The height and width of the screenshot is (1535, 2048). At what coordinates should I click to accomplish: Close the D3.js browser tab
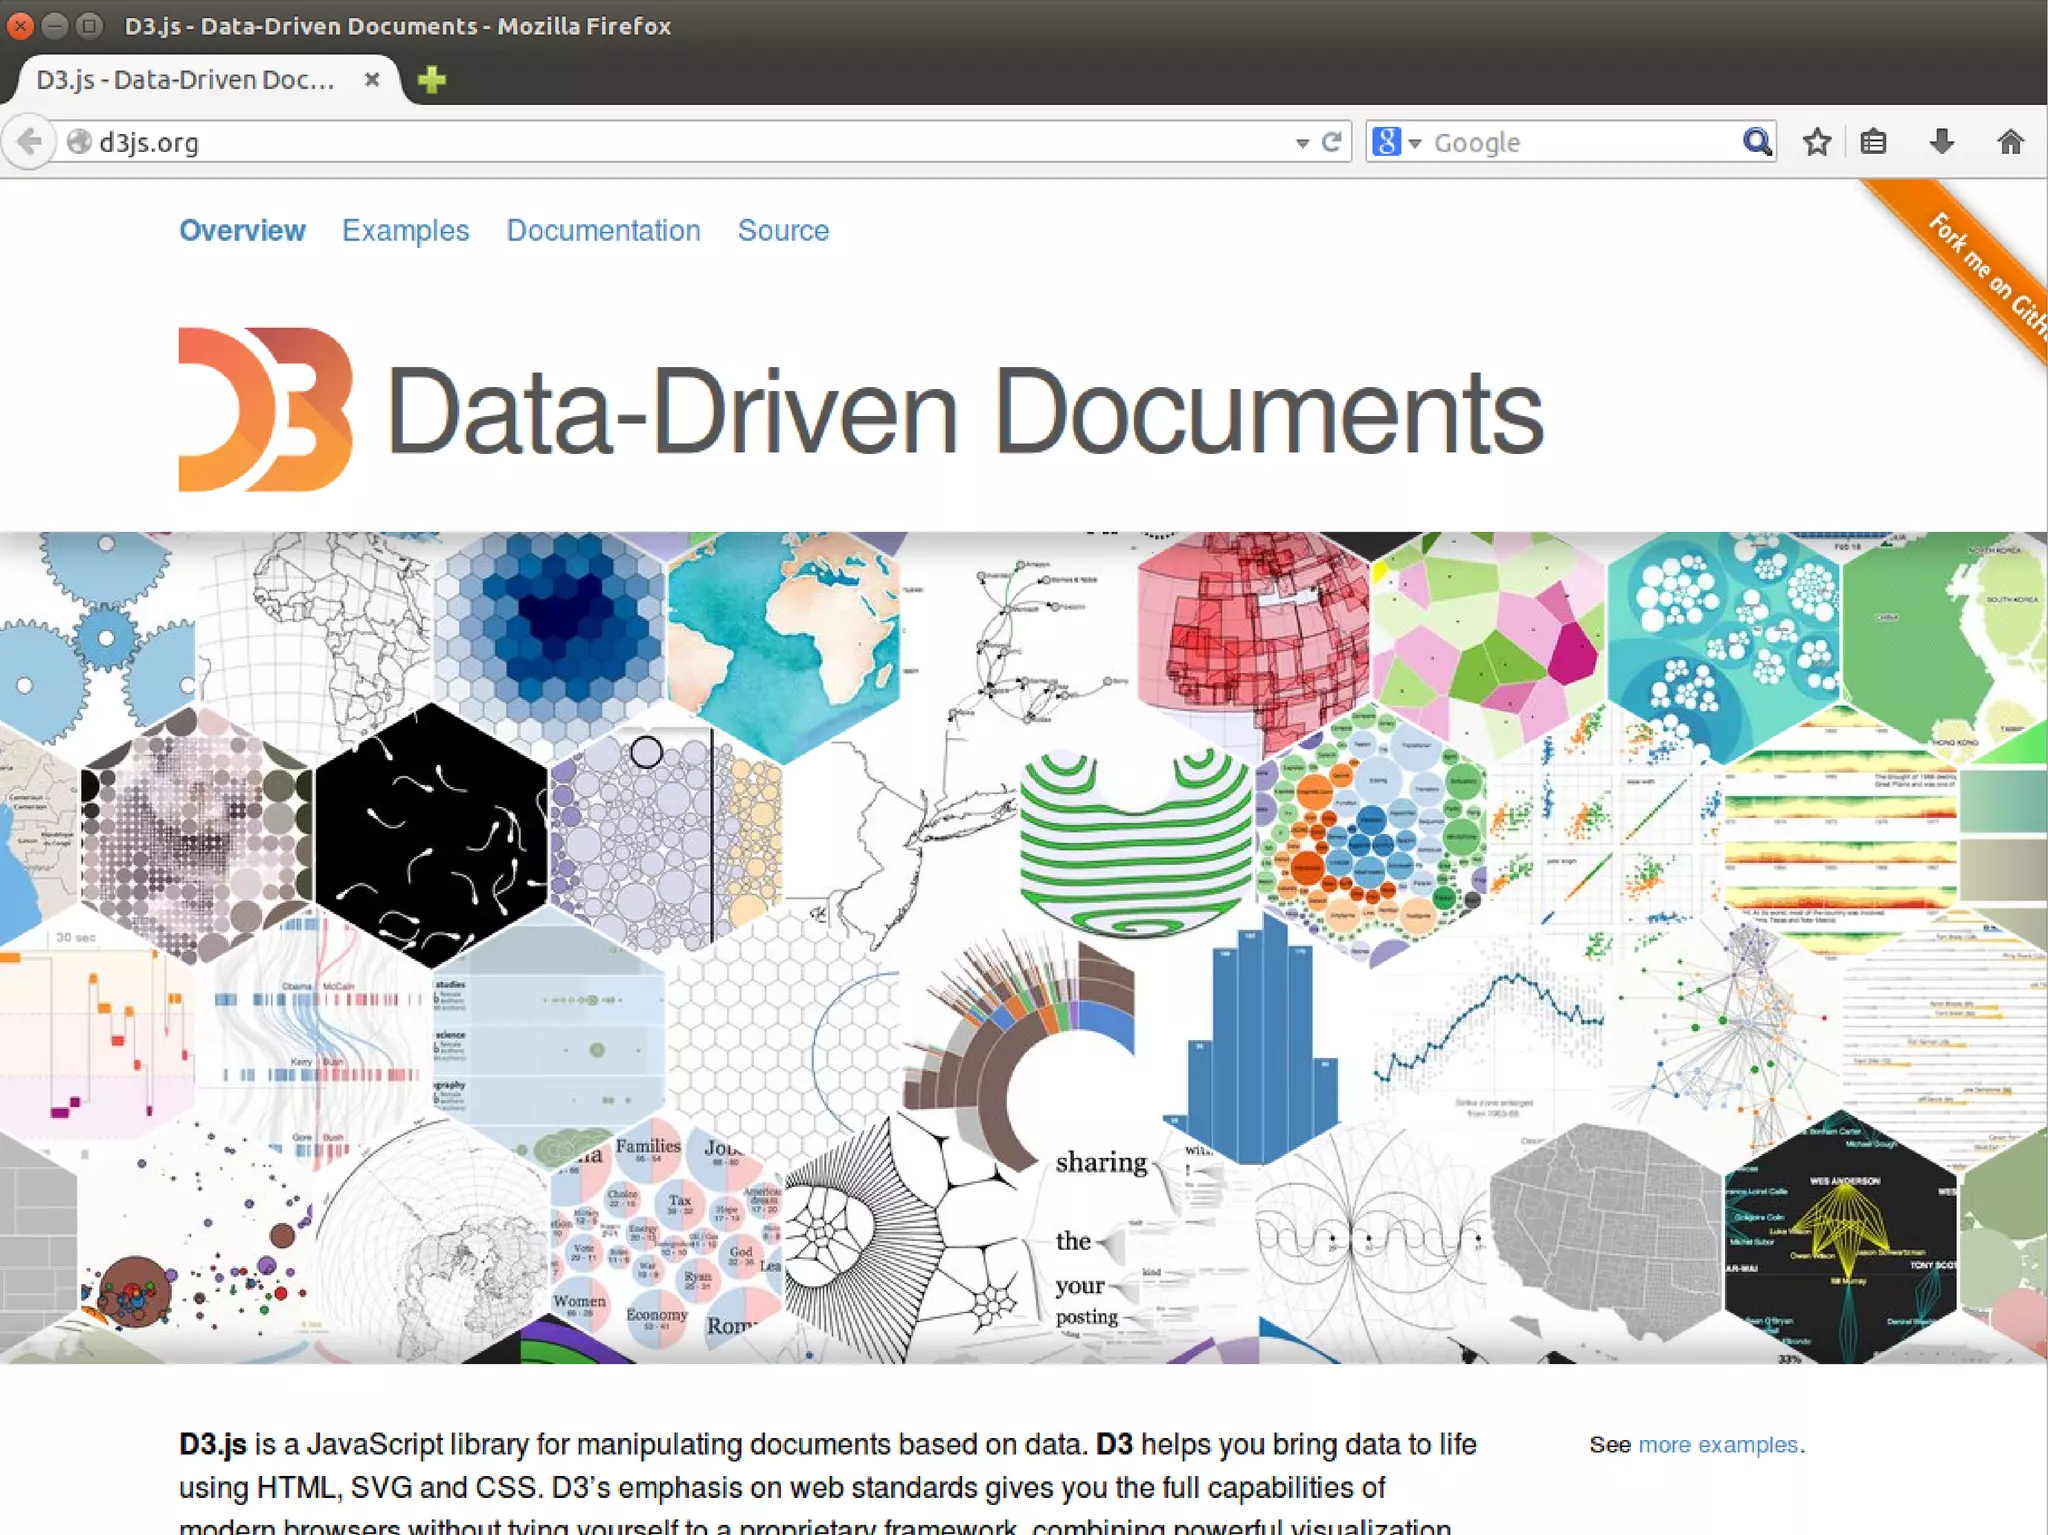click(372, 79)
